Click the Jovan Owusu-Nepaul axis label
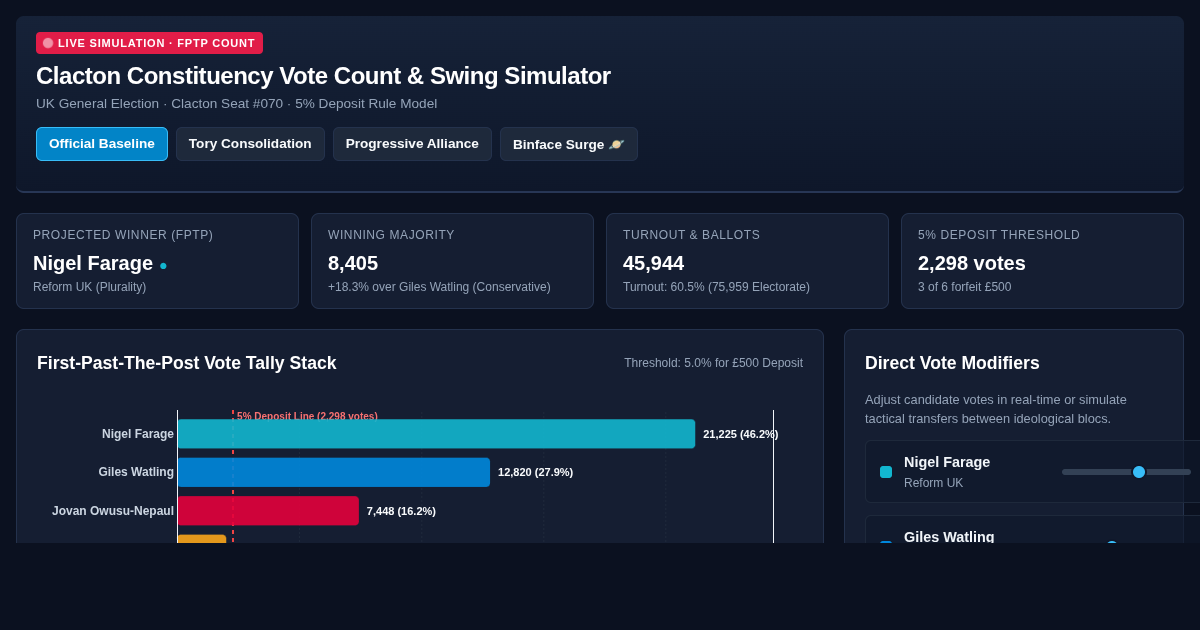The height and width of the screenshot is (630, 1200). (x=113, y=511)
